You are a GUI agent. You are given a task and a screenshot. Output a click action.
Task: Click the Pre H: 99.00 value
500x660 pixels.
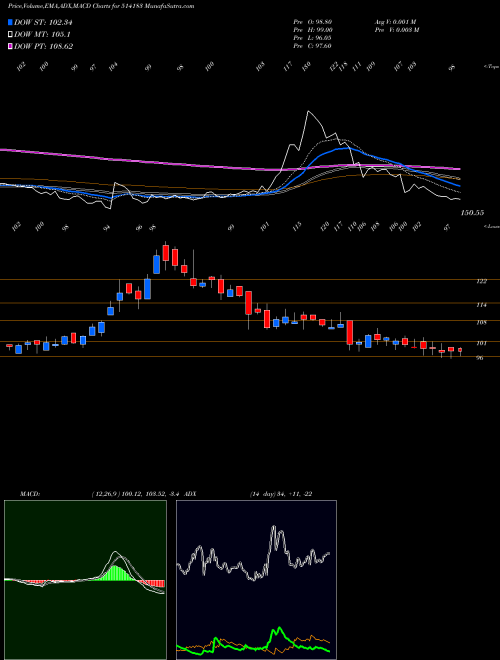[x=313, y=29]
